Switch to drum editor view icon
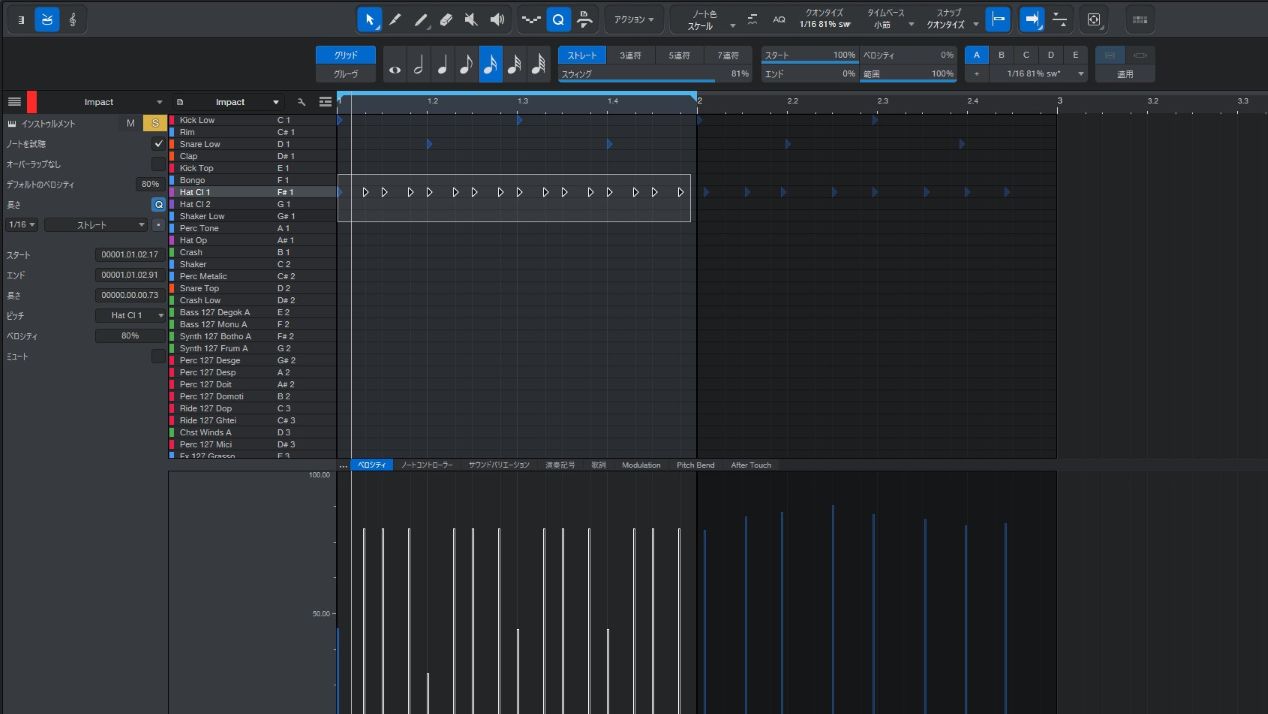Viewport: 1268px width, 714px height. point(47,19)
